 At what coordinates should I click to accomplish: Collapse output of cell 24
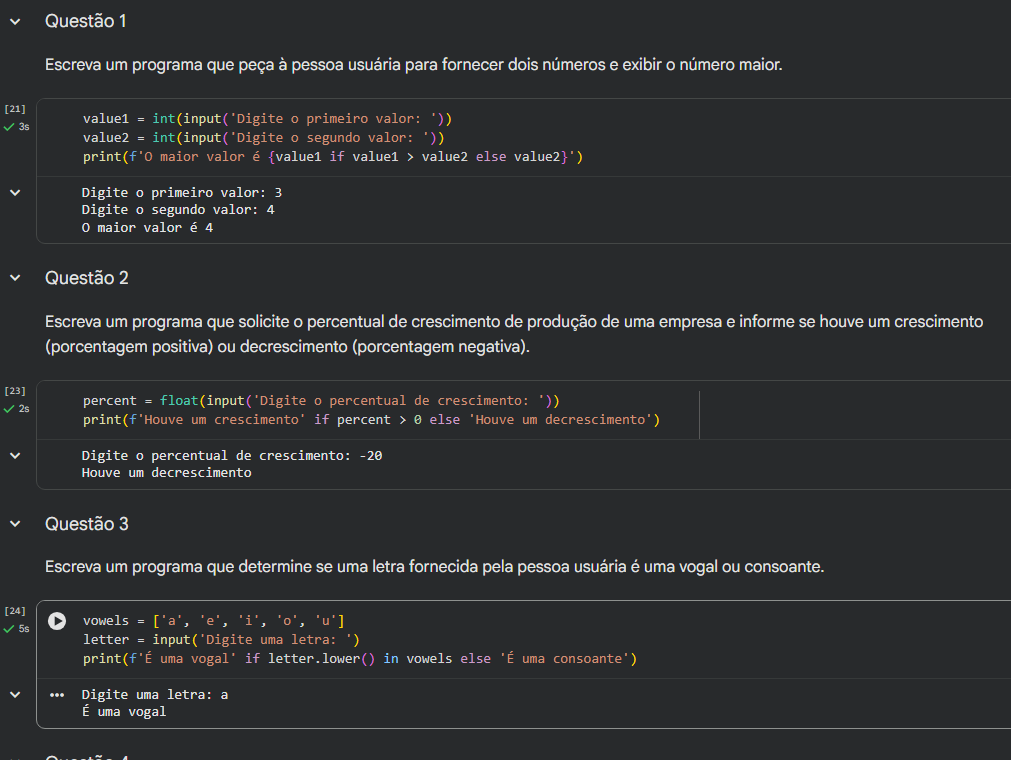(15, 695)
